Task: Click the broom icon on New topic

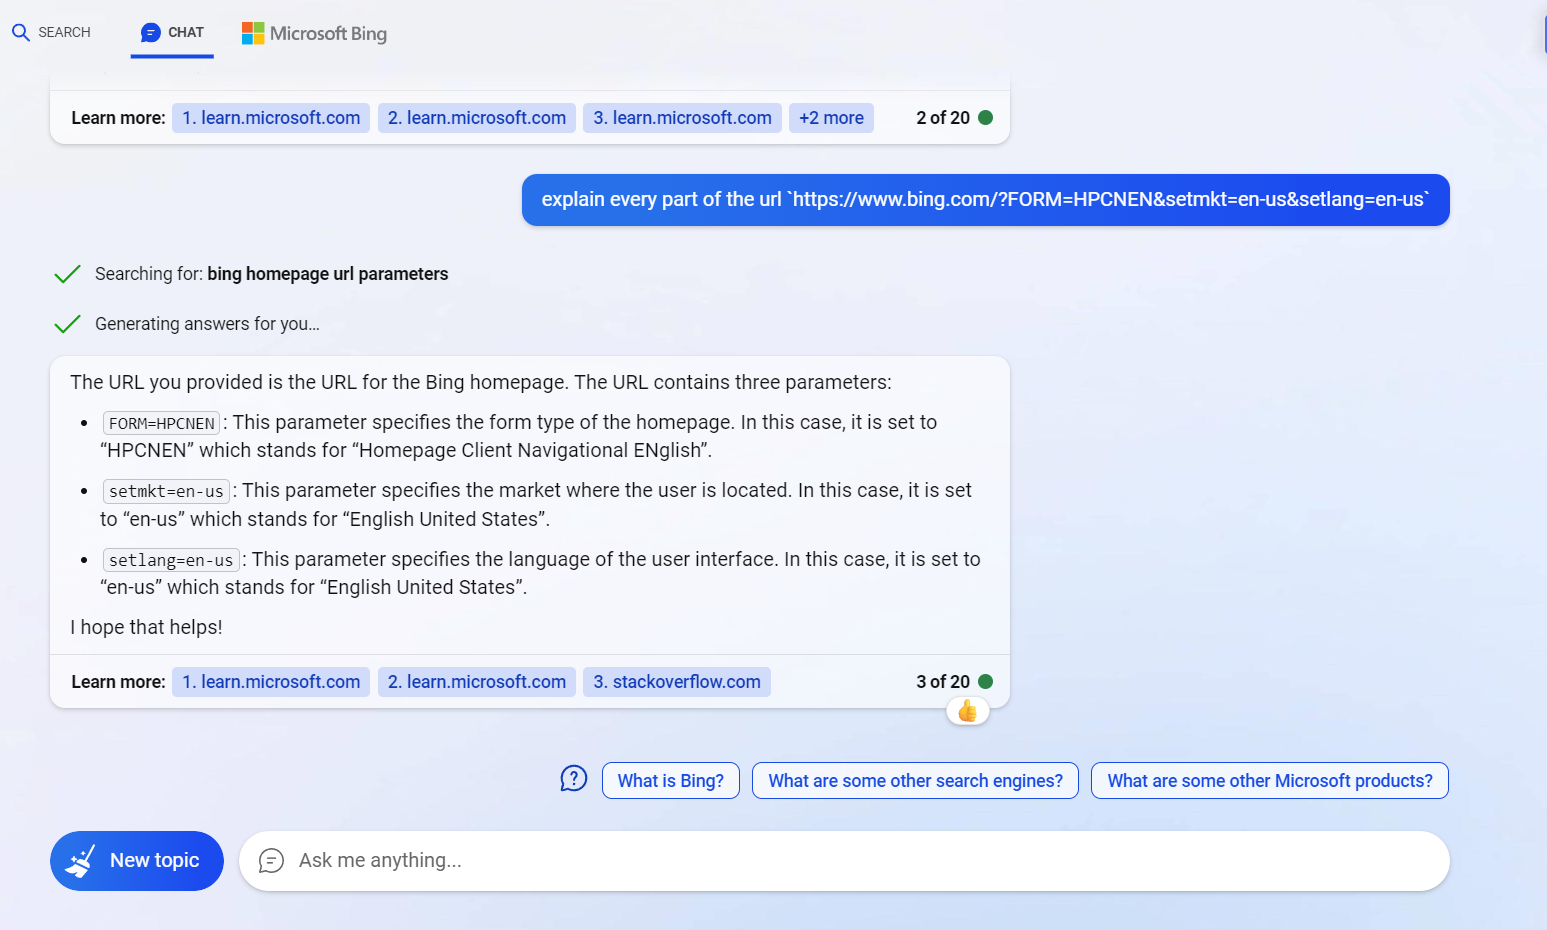Action: 82,860
